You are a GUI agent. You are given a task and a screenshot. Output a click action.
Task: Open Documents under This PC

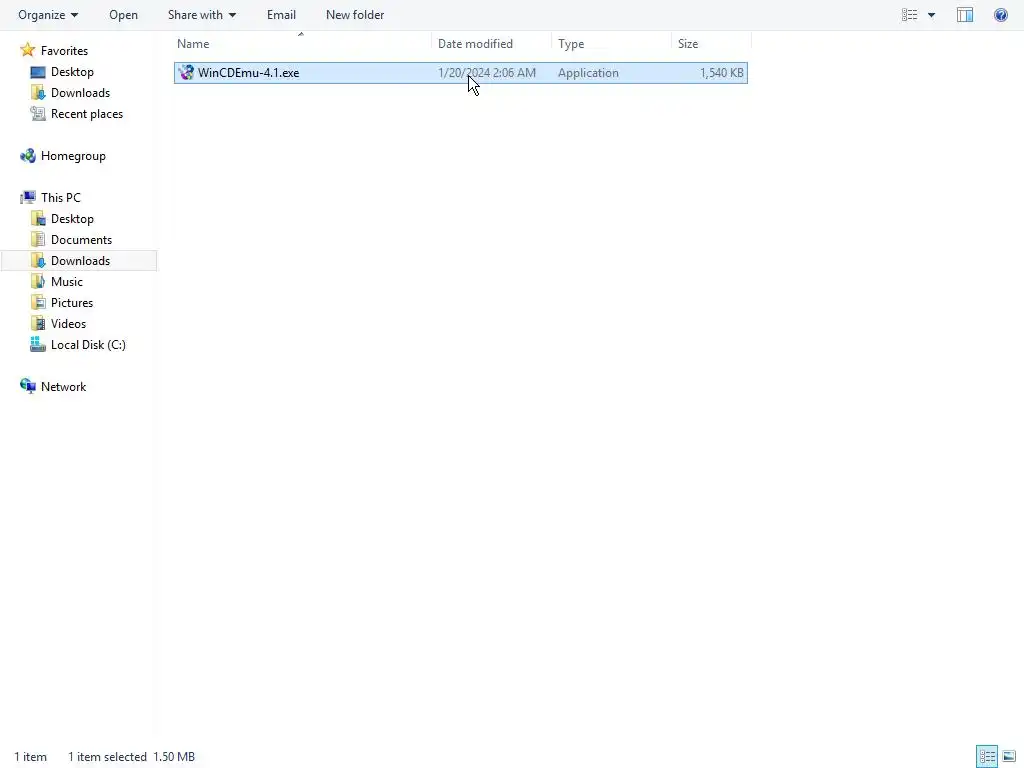click(81, 240)
